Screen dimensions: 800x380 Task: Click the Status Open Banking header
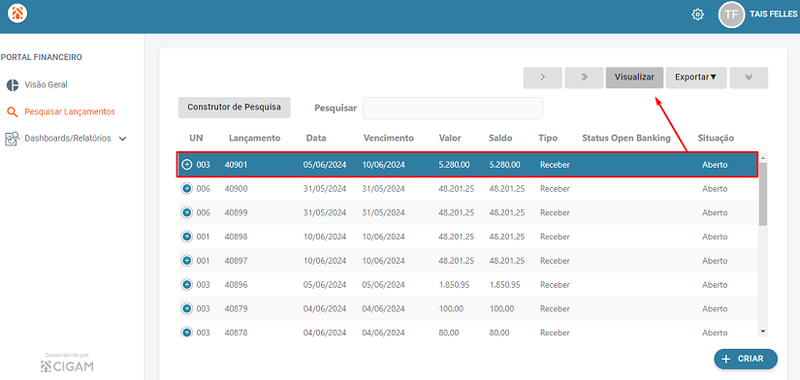click(x=626, y=138)
